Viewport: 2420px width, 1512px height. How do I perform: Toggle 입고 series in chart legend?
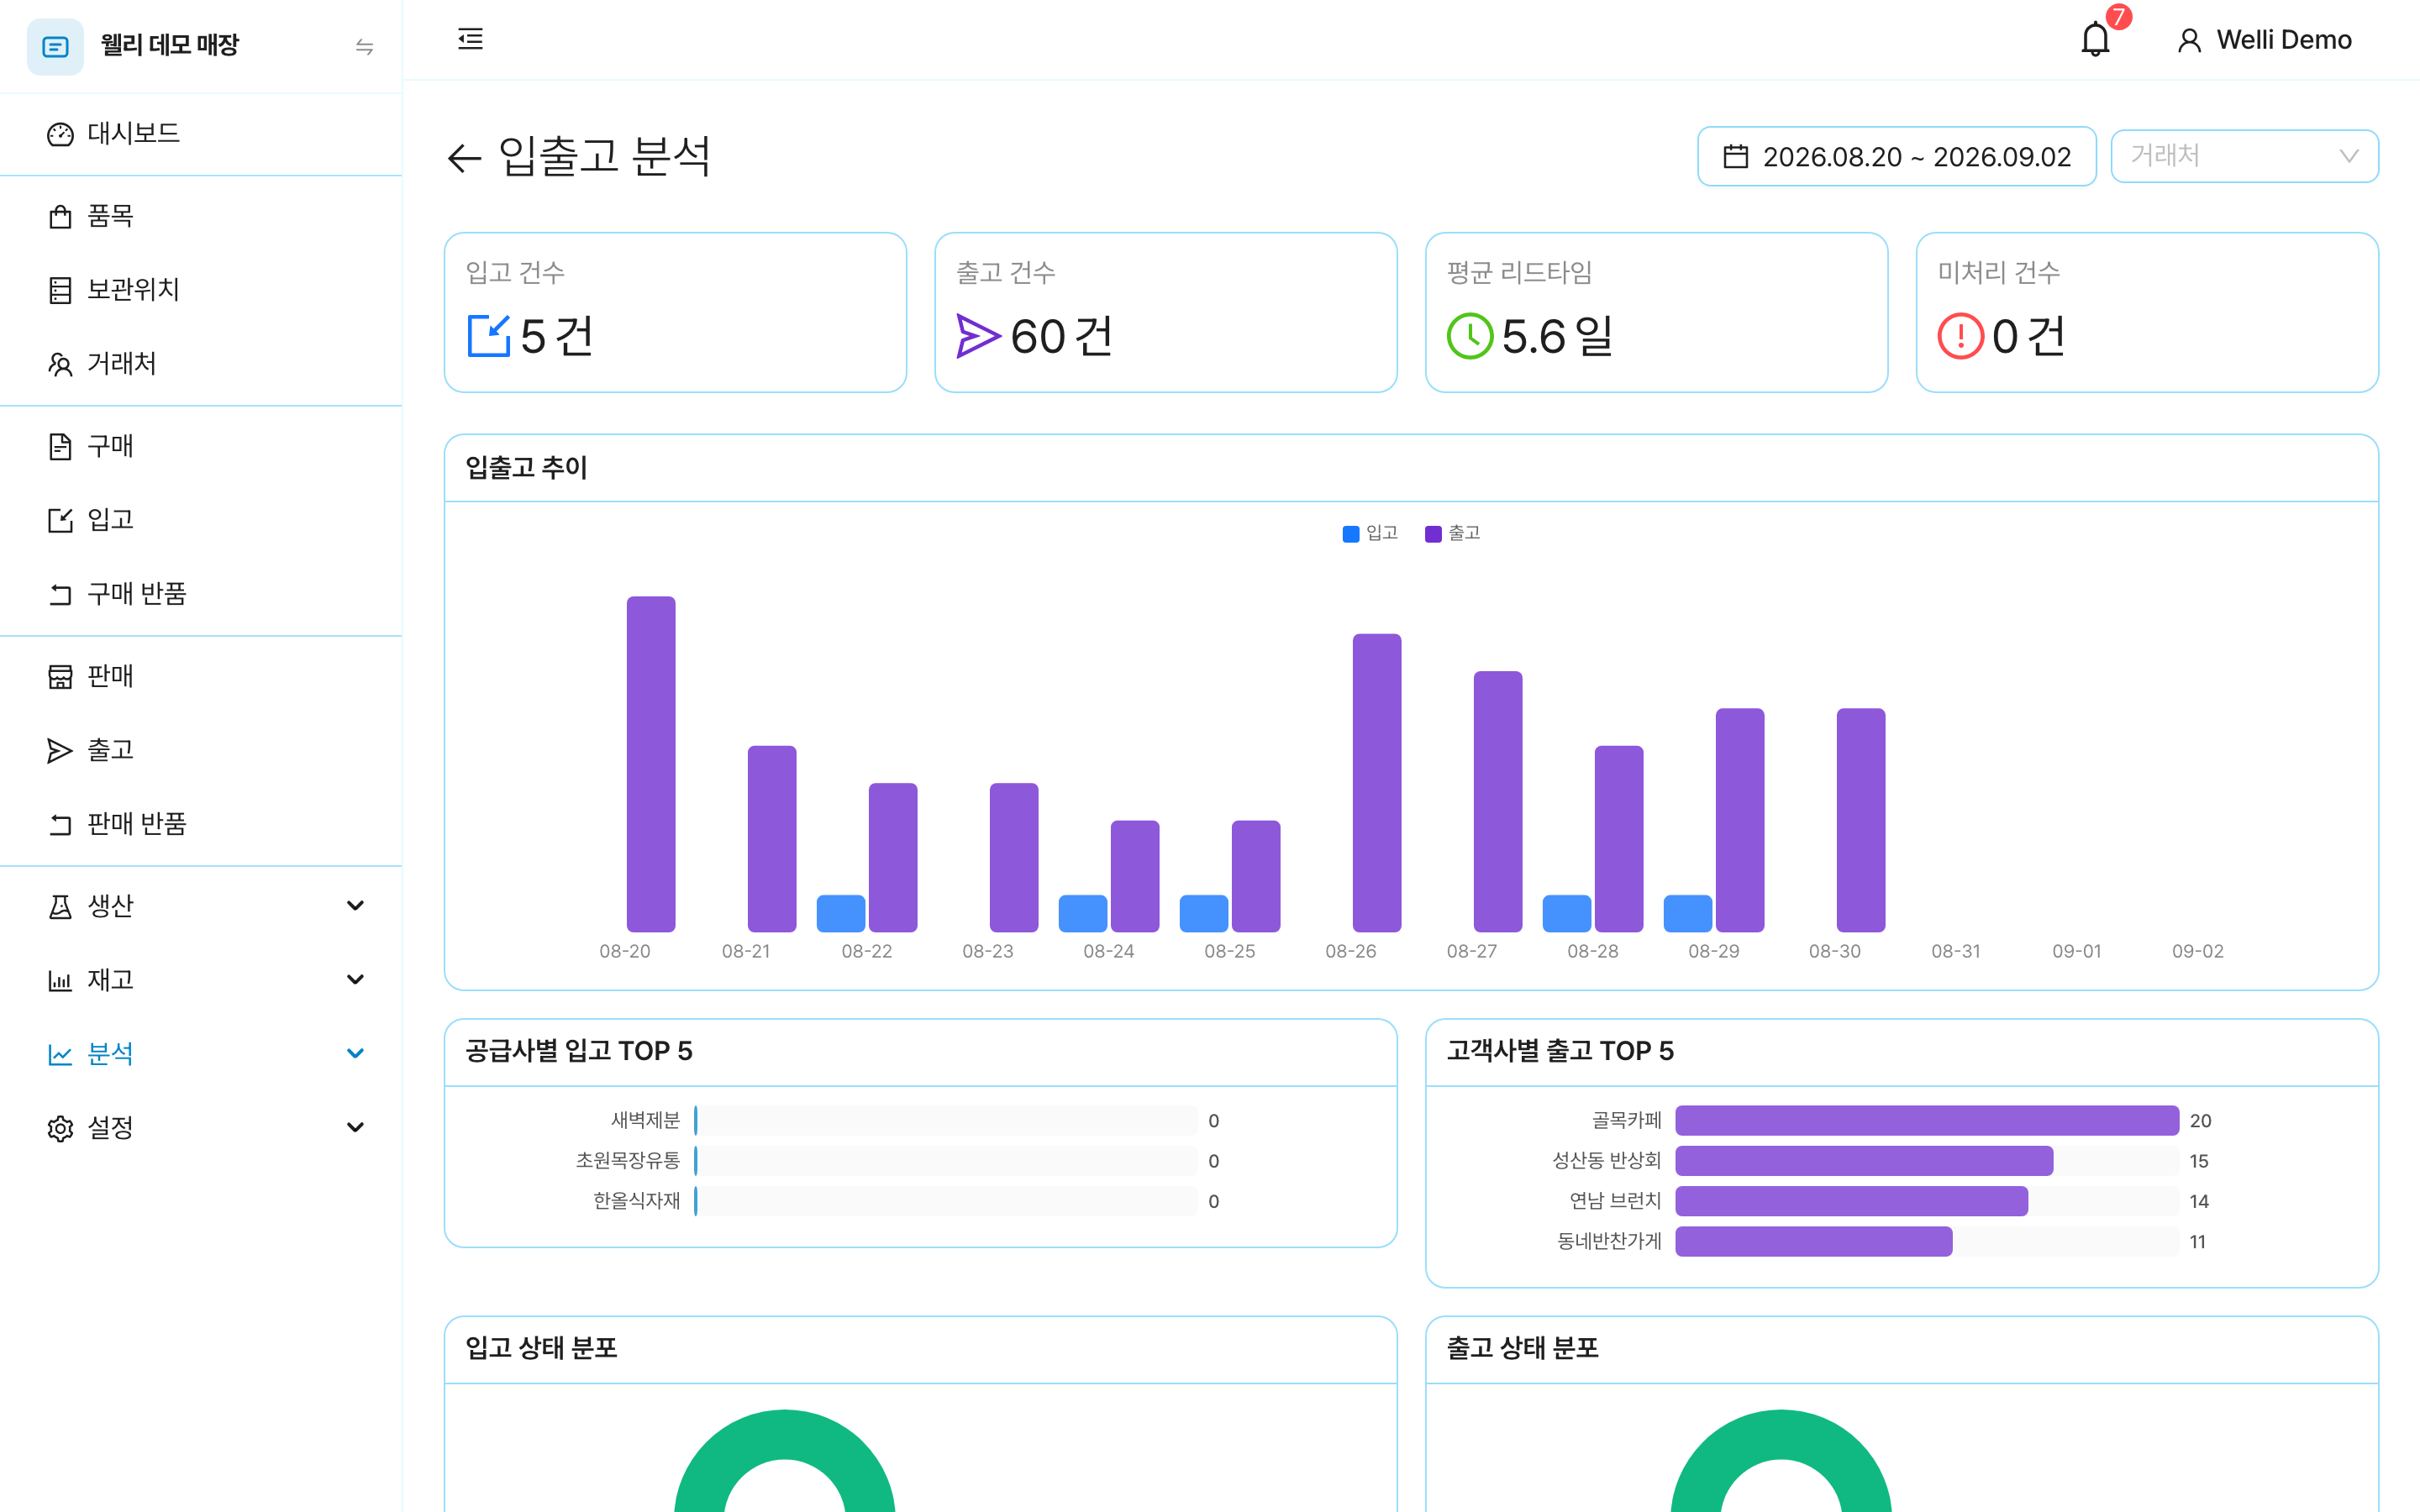pyautogui.click(x=1370, y=533)
